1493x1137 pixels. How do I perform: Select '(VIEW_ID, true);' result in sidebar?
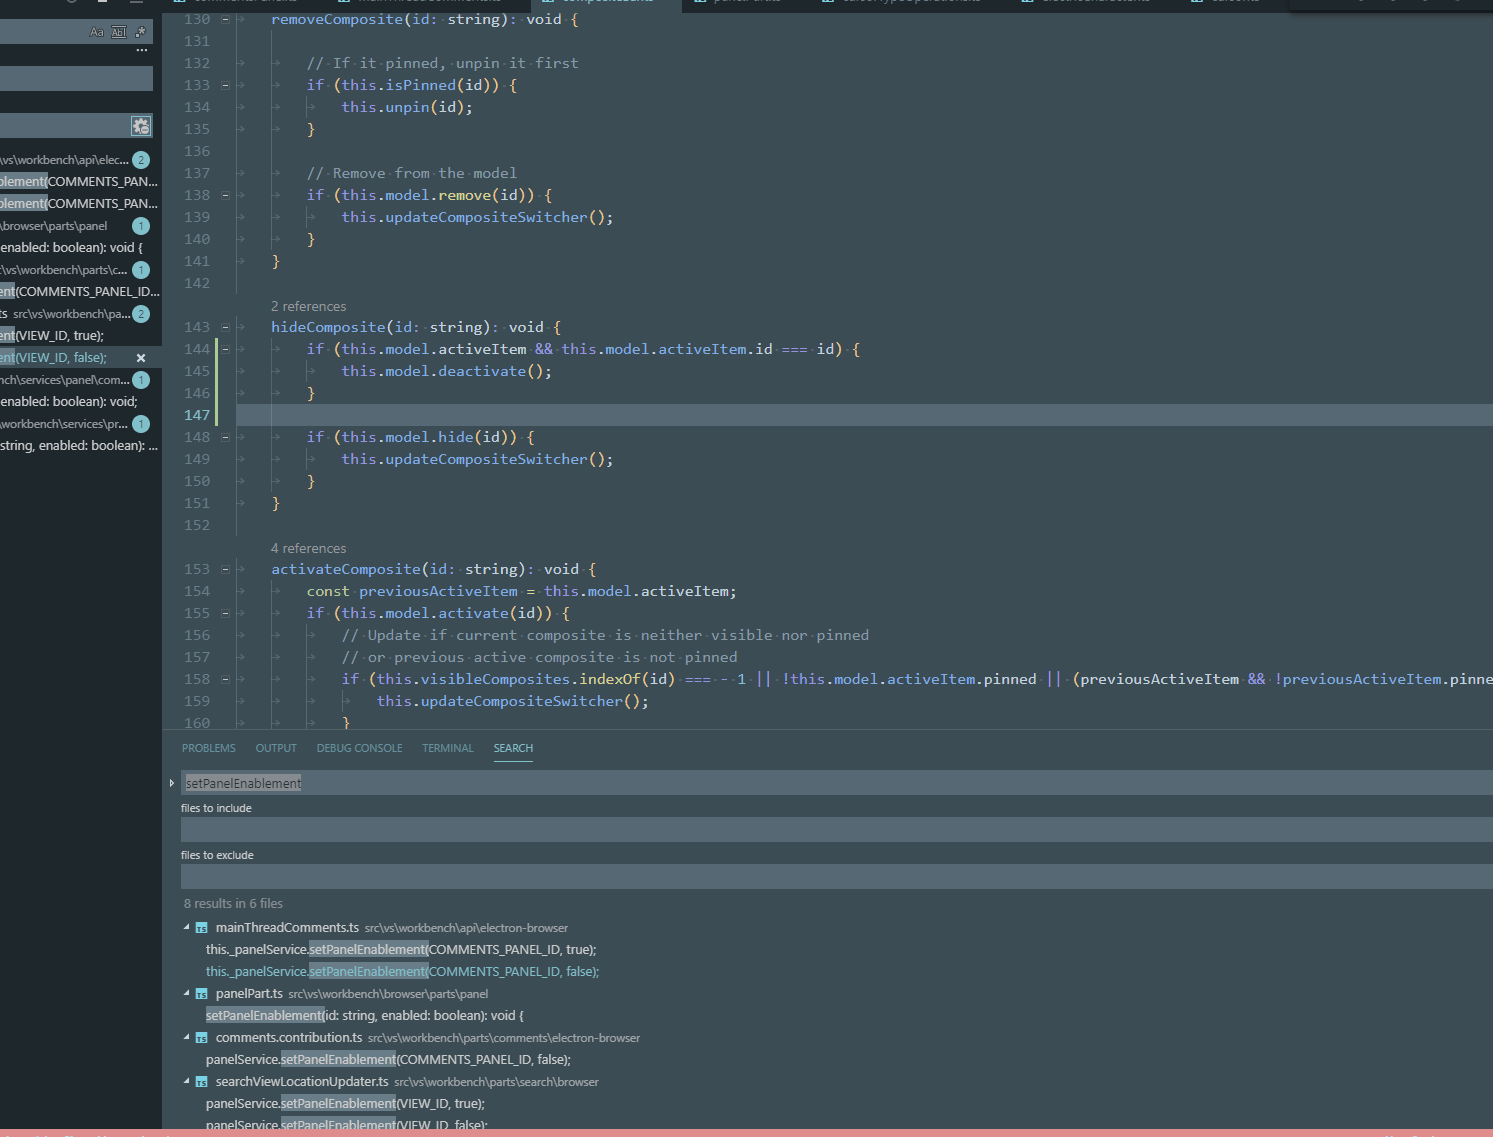pyautogui.click(x=52, y=336)
